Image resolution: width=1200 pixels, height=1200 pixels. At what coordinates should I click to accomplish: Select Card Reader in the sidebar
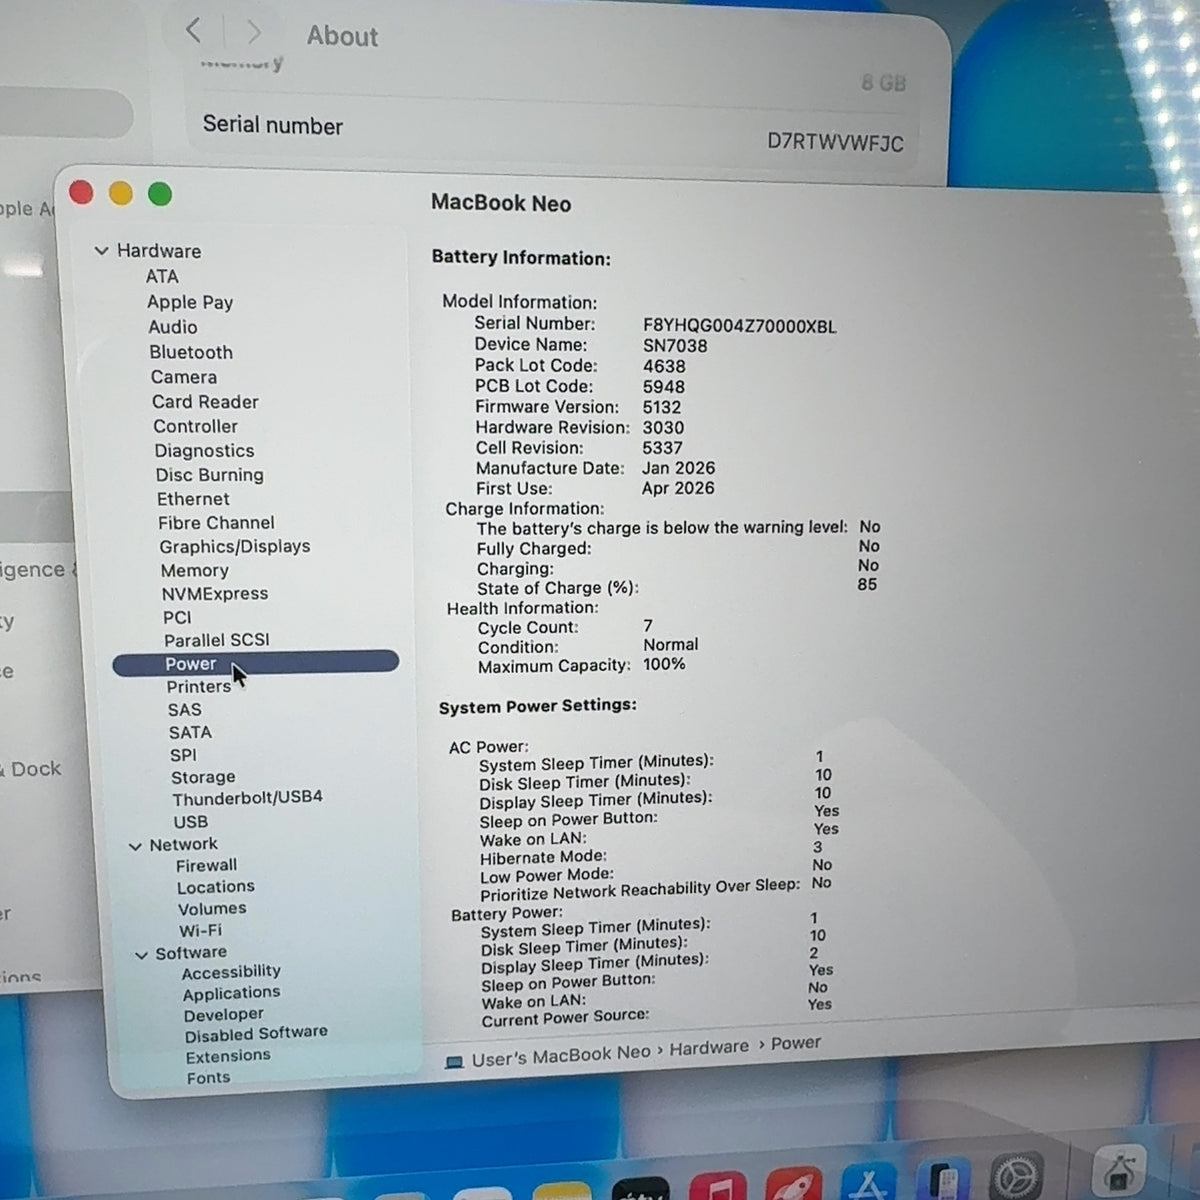click(205, 402)
